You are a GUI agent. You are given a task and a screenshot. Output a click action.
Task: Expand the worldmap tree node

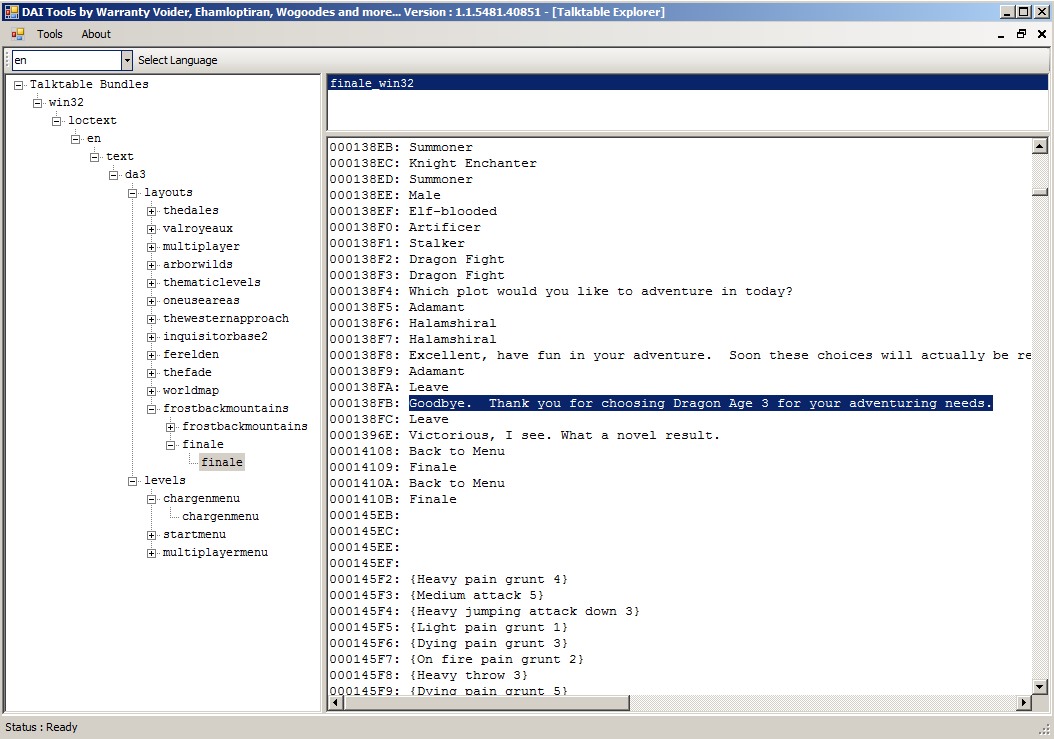151,390
